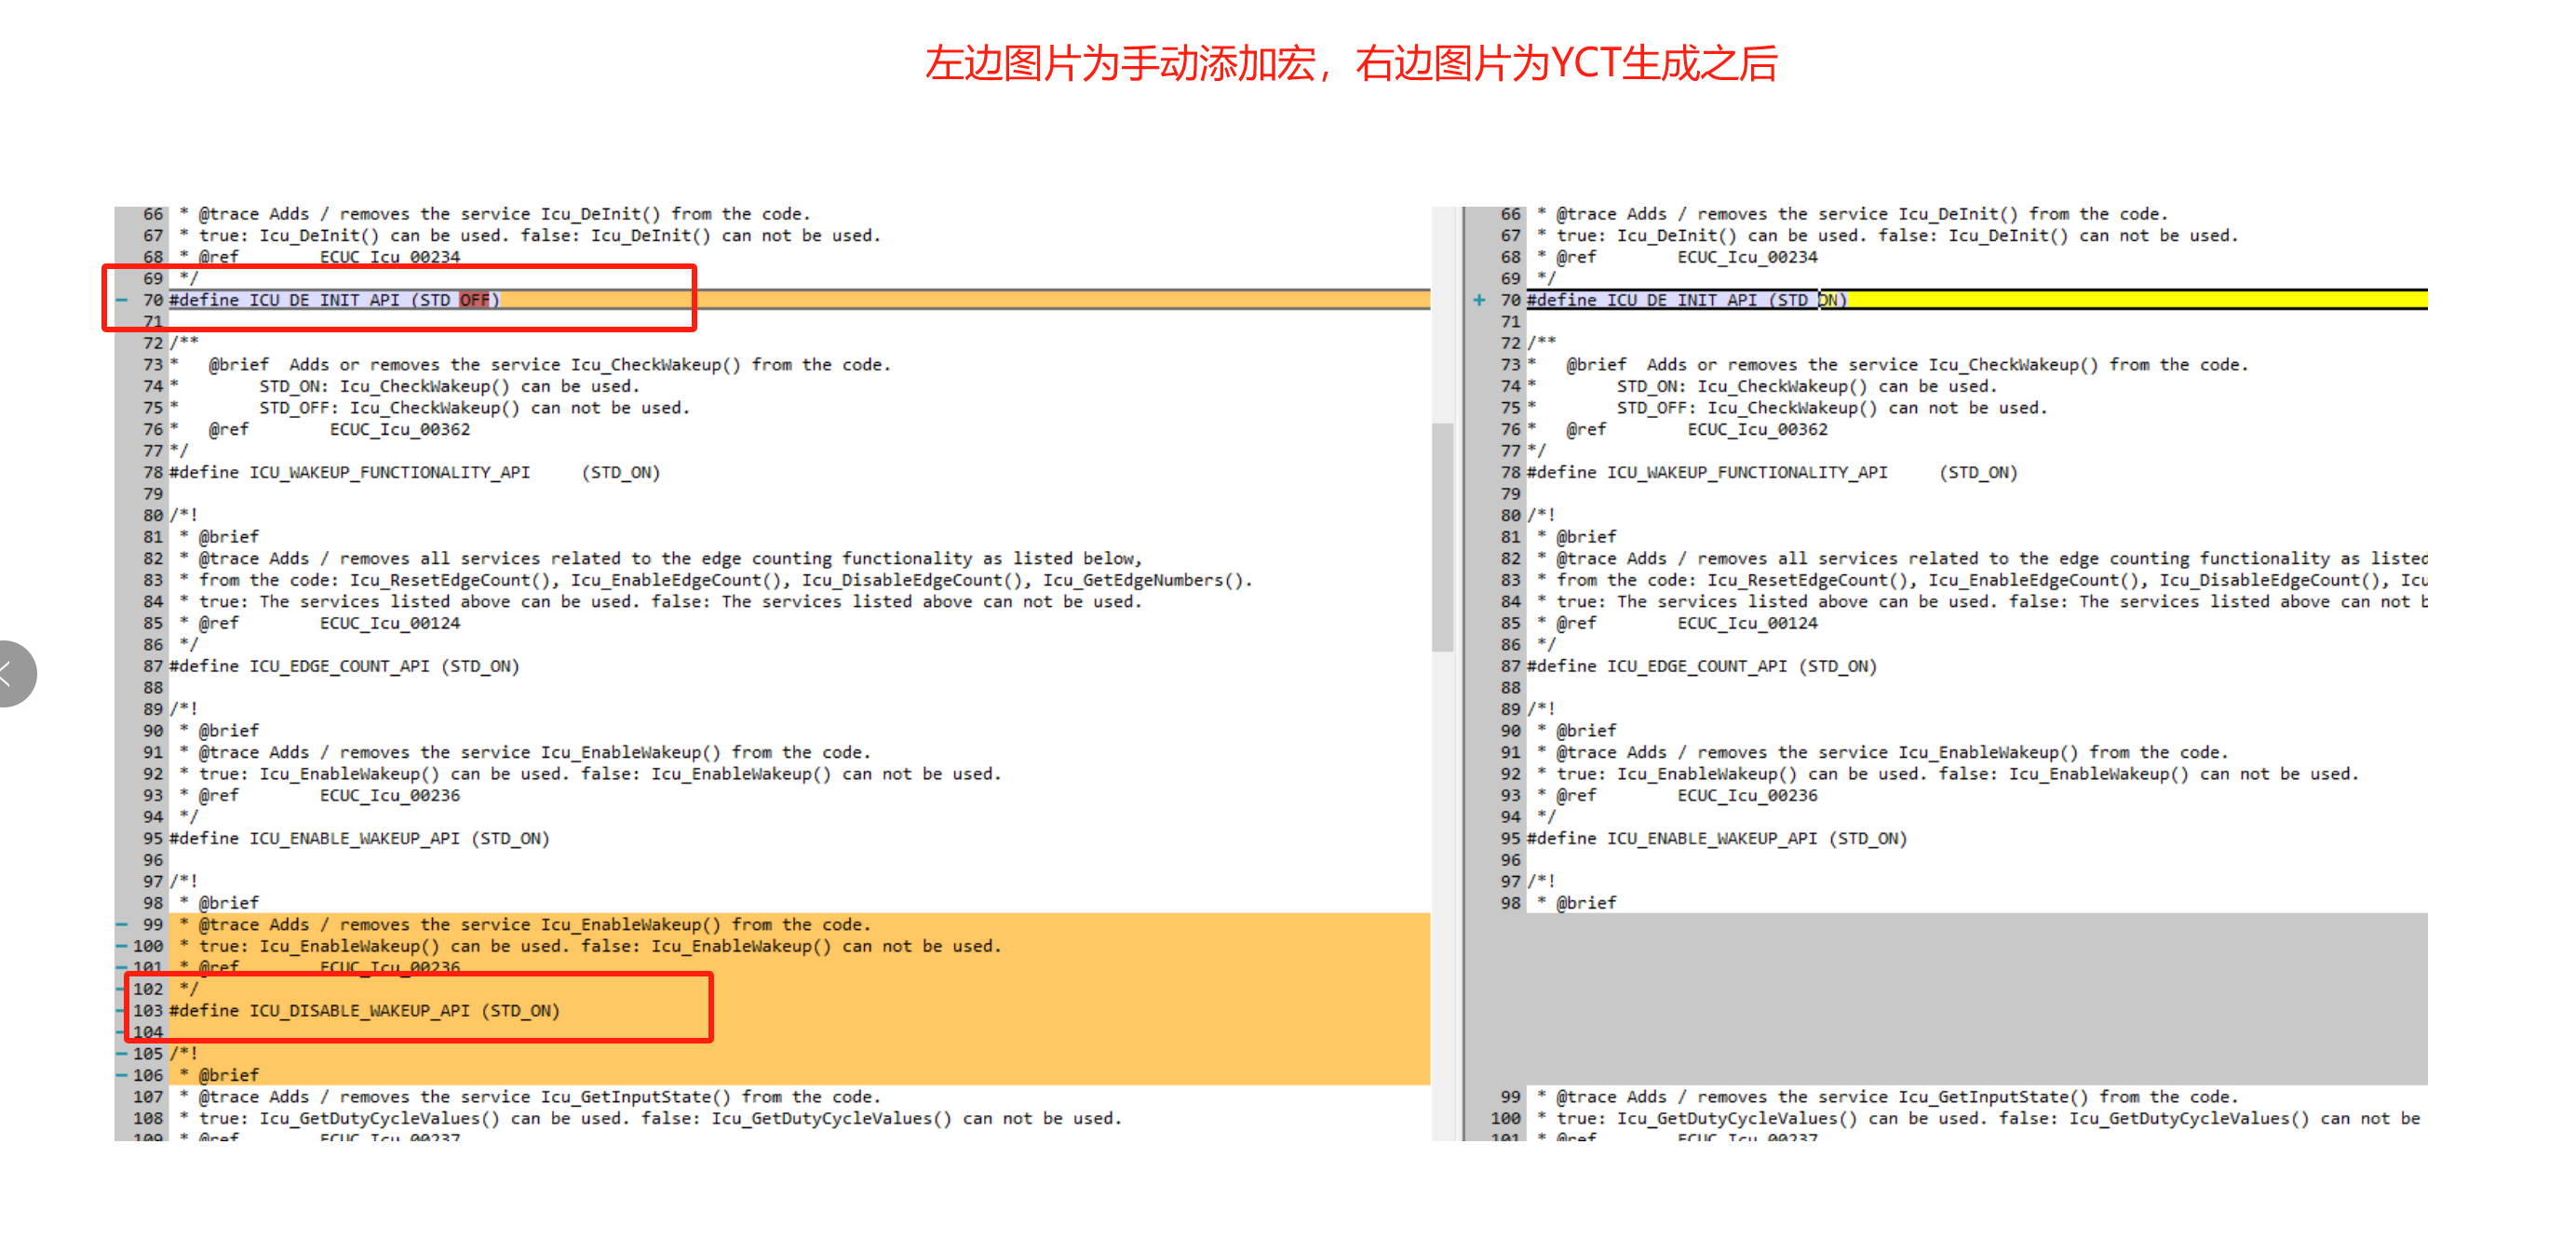Click line number 78 in the left pane
Screen dimensions: 2576x1252
[152, 472]
